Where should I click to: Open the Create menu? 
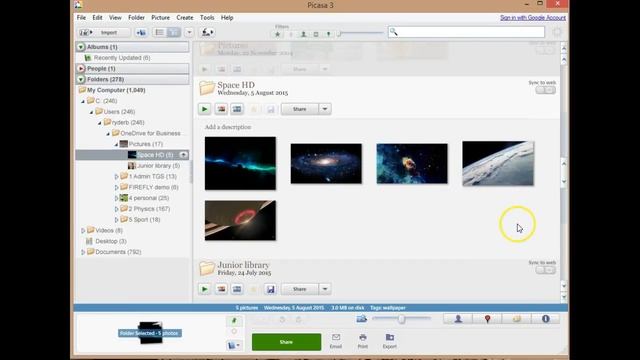(x=185, y=18)
